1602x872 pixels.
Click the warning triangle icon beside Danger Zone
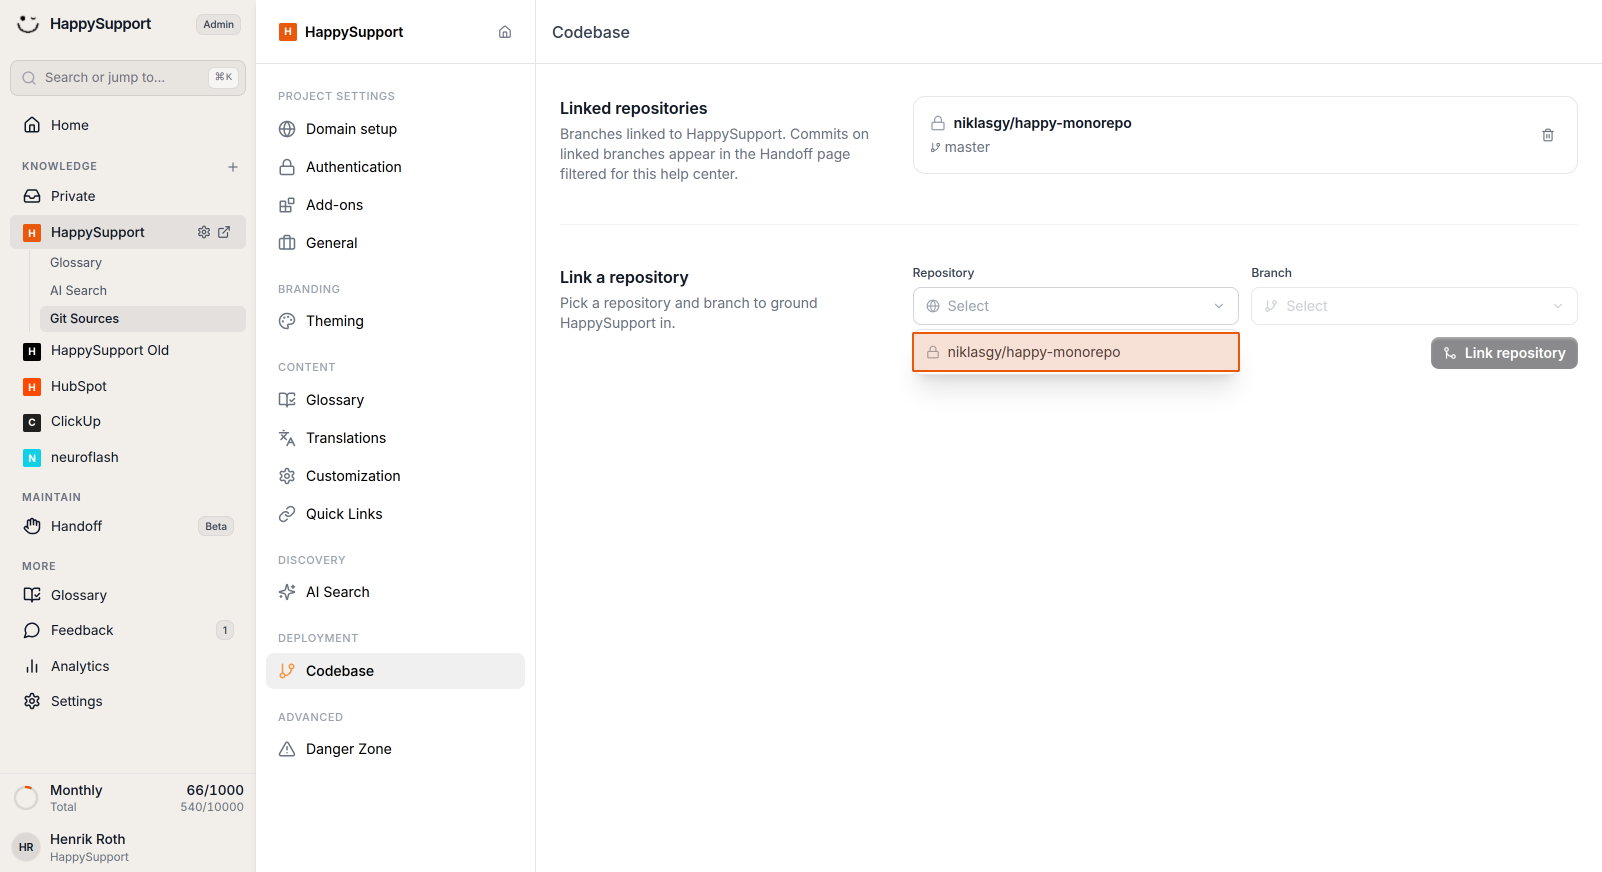[x=287, y=749]
